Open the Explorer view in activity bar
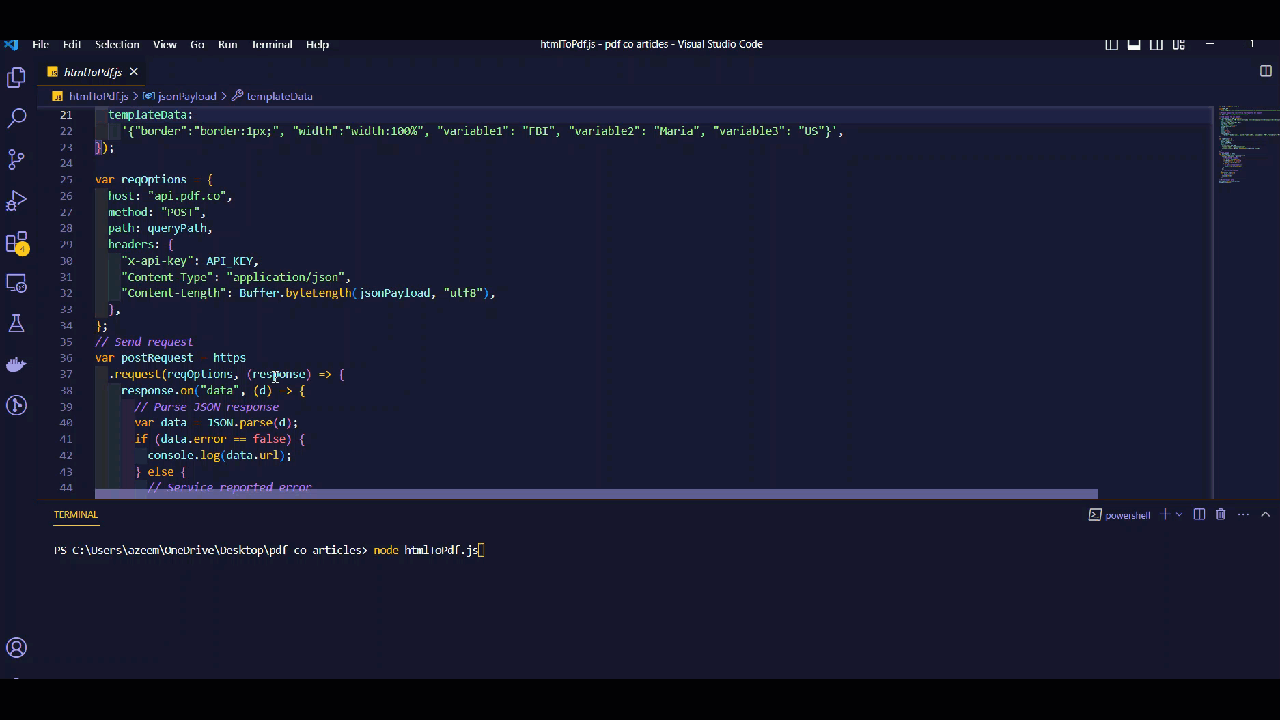The image size is (1280, 720). [16, 77]
